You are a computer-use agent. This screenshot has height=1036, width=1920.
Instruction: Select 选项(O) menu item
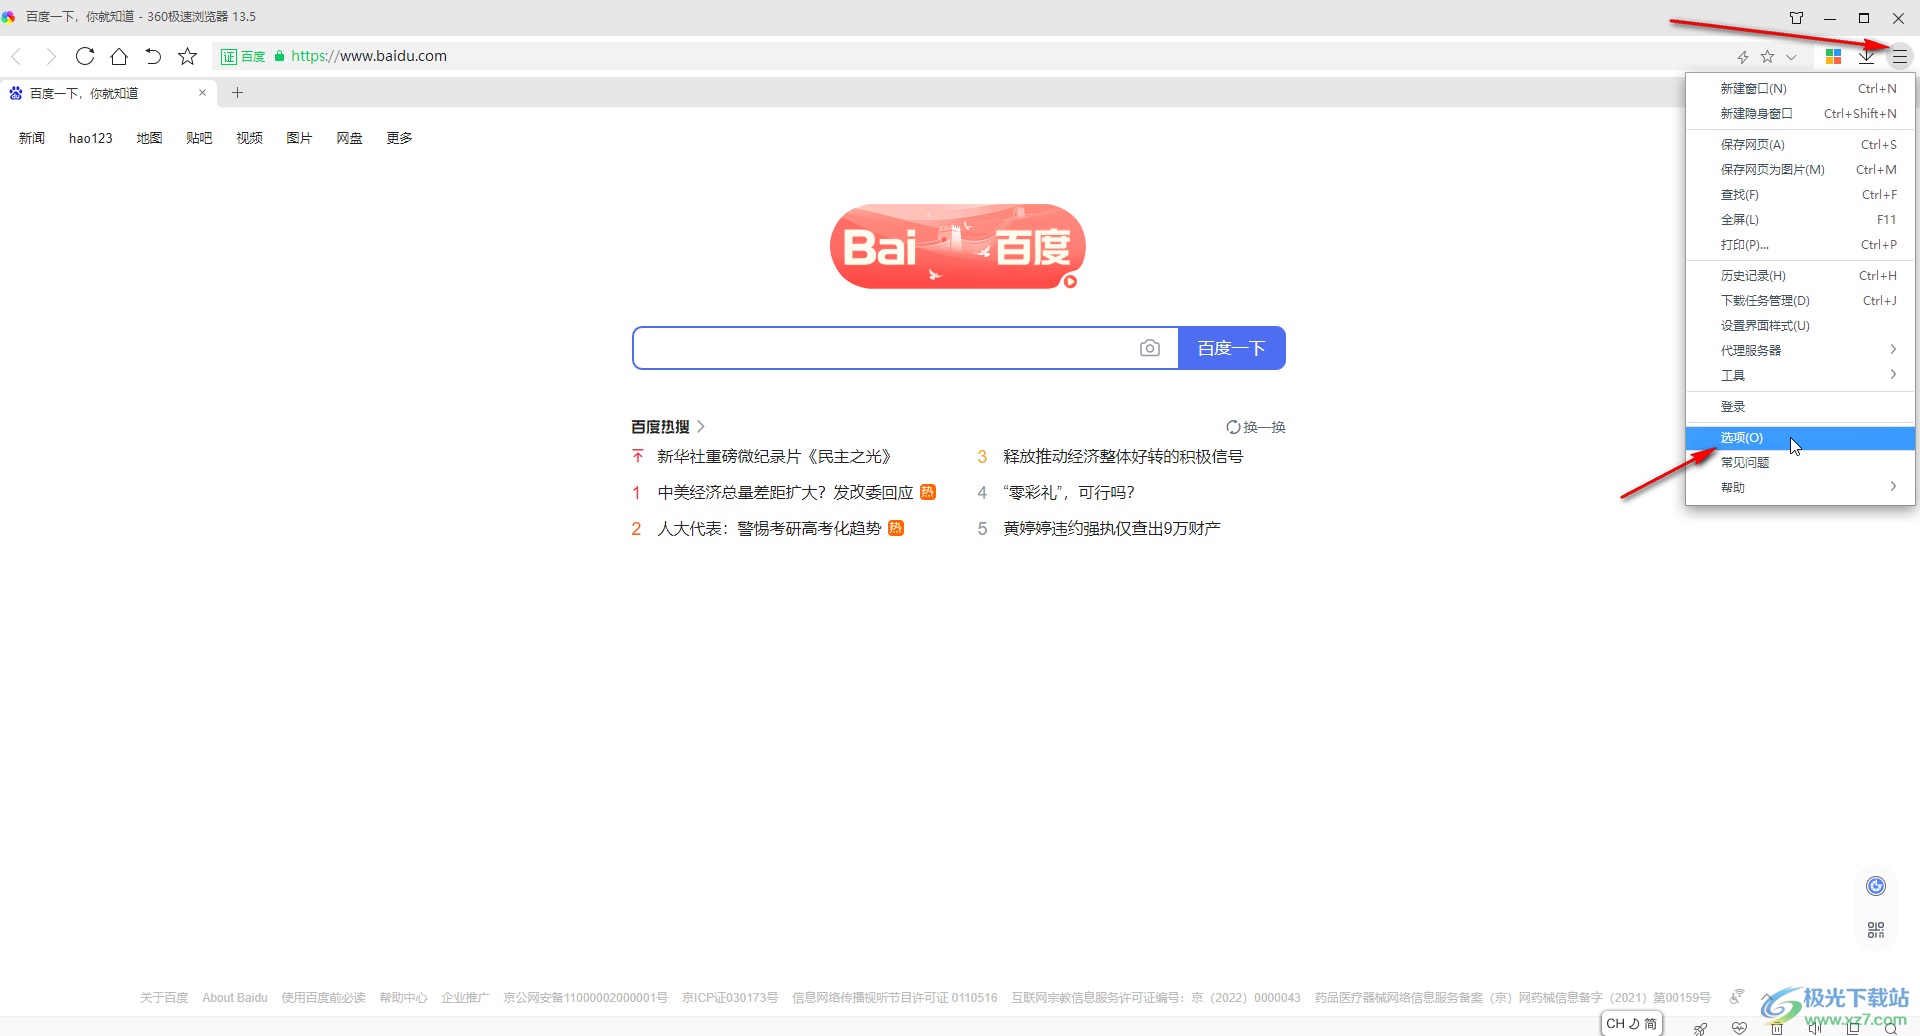click(1800, 437)
